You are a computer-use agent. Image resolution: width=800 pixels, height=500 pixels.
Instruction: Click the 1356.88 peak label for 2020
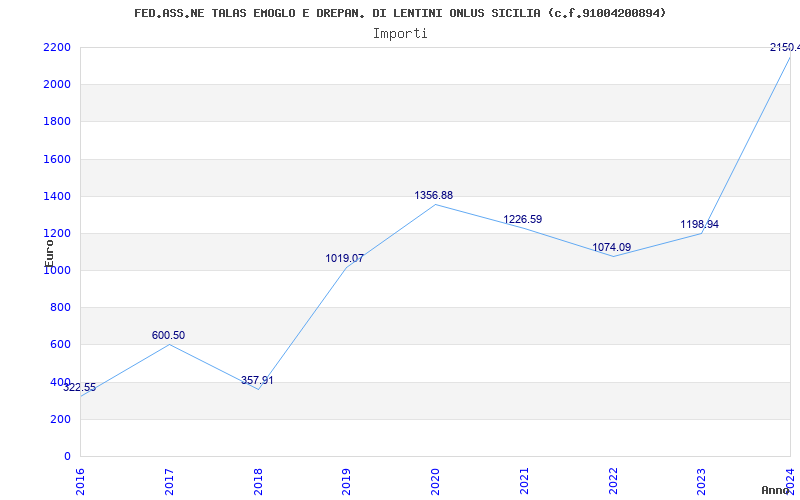[x=434, y=195]
